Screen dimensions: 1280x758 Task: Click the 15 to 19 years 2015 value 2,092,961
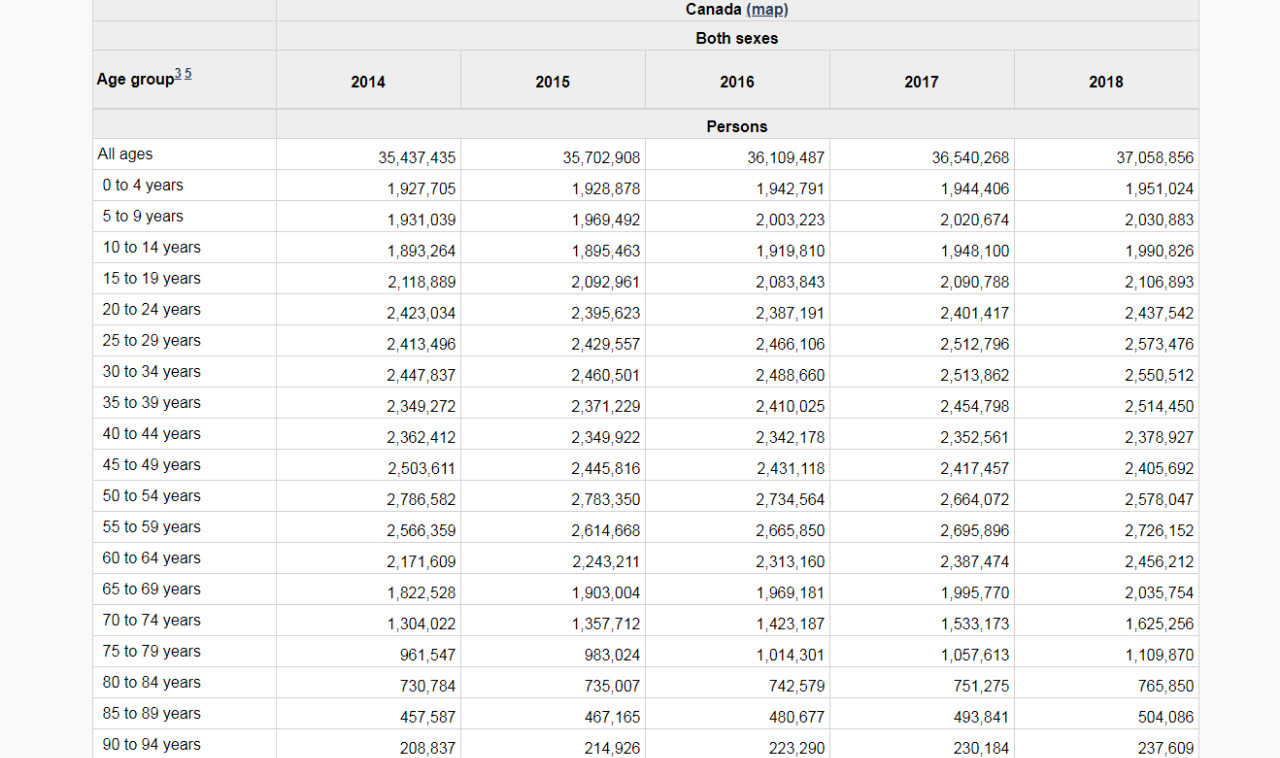click(x=605, y=282)
